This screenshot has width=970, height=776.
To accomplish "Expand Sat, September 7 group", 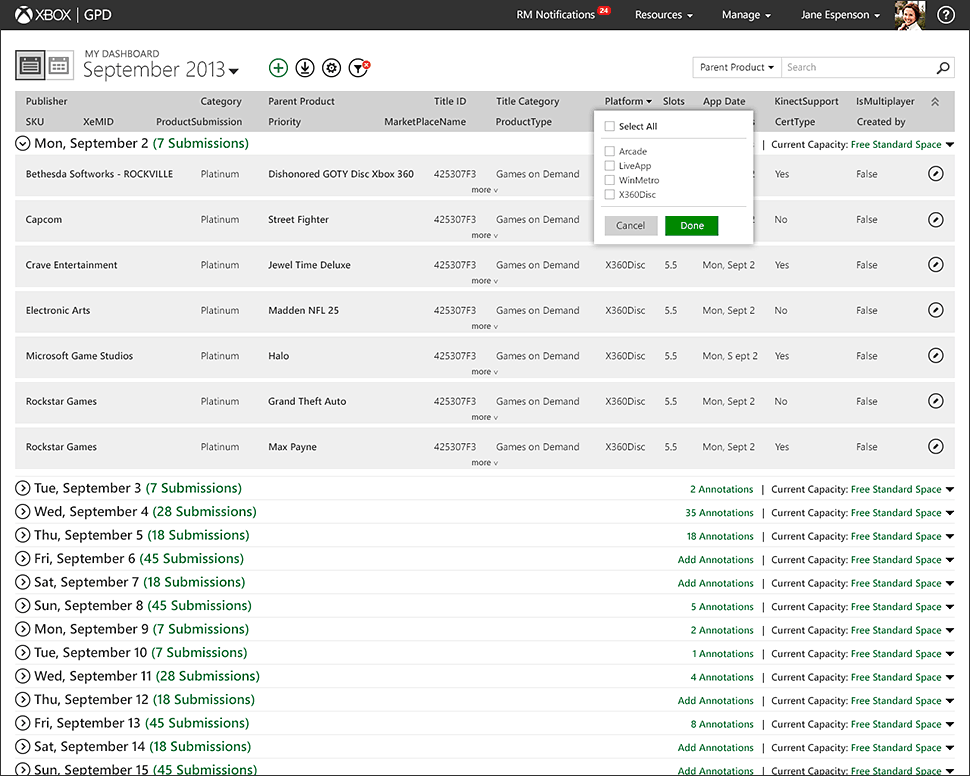I will (x=22, y=582).
